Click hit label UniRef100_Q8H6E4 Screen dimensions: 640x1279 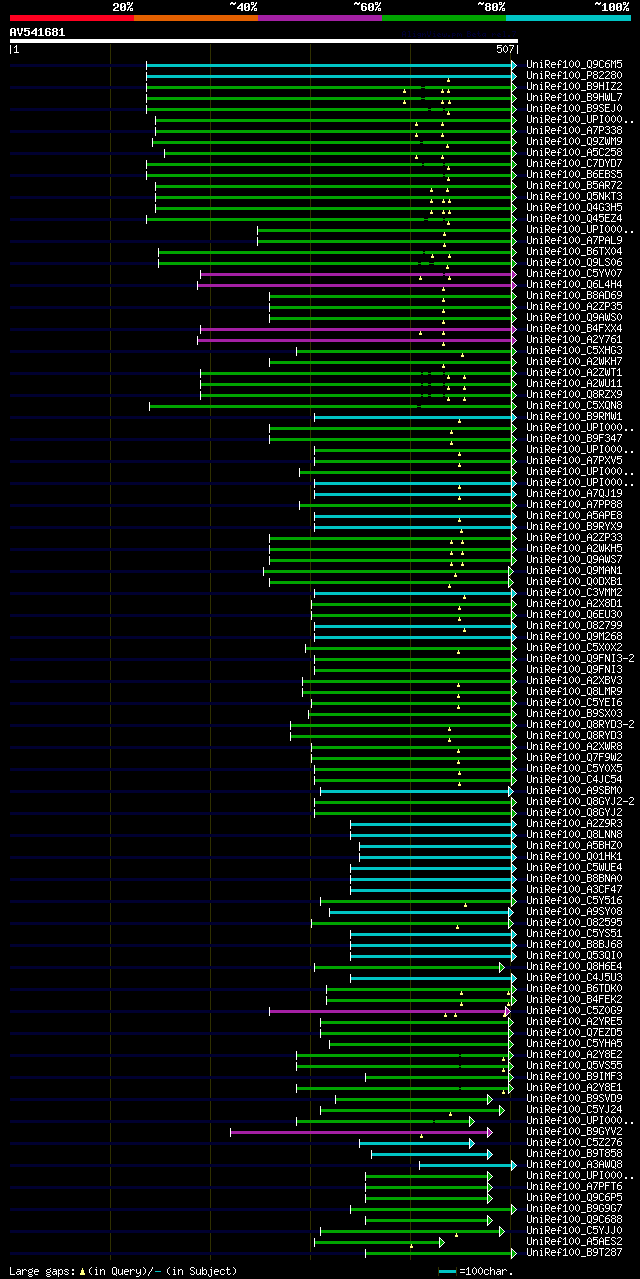coord(574,967)
